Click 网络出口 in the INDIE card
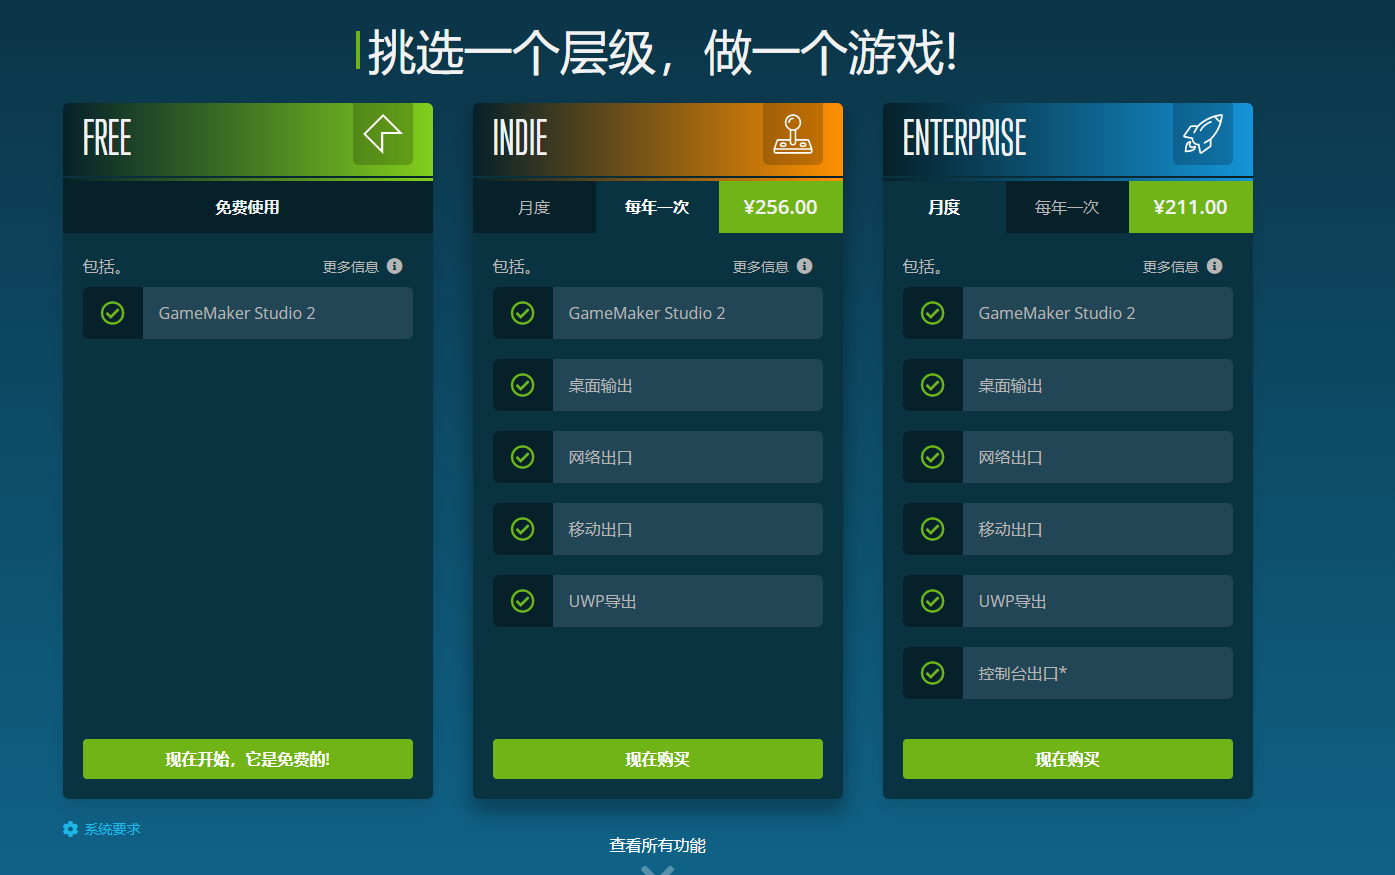The height and width of the screenshot is (875, 1395). [600, 457]
